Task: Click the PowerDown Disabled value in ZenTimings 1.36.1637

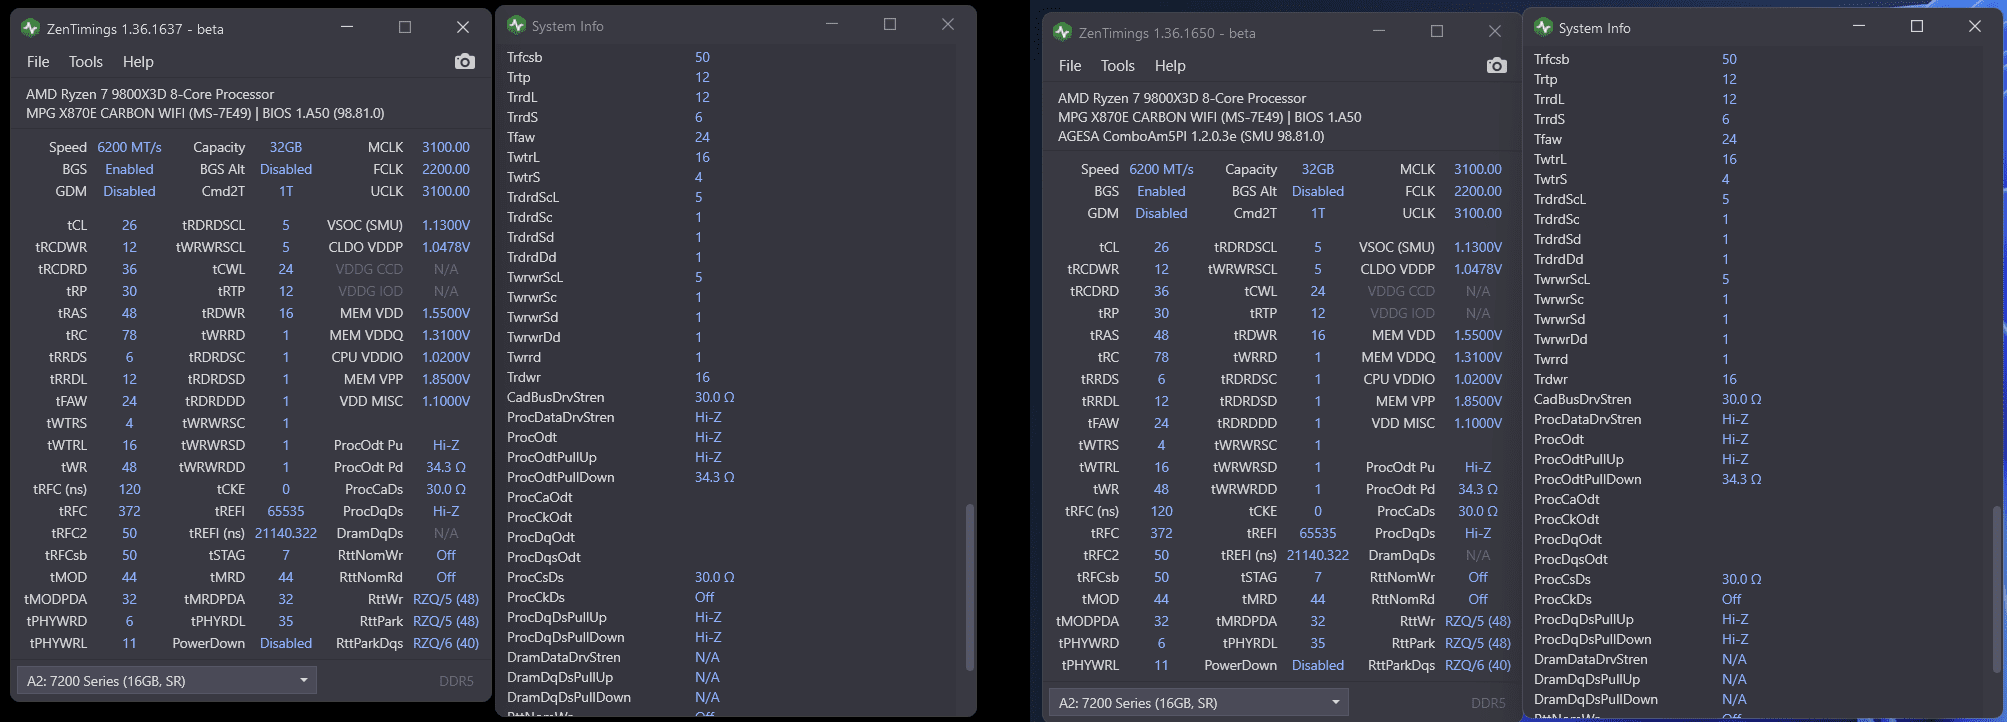Action: point(286,643)
